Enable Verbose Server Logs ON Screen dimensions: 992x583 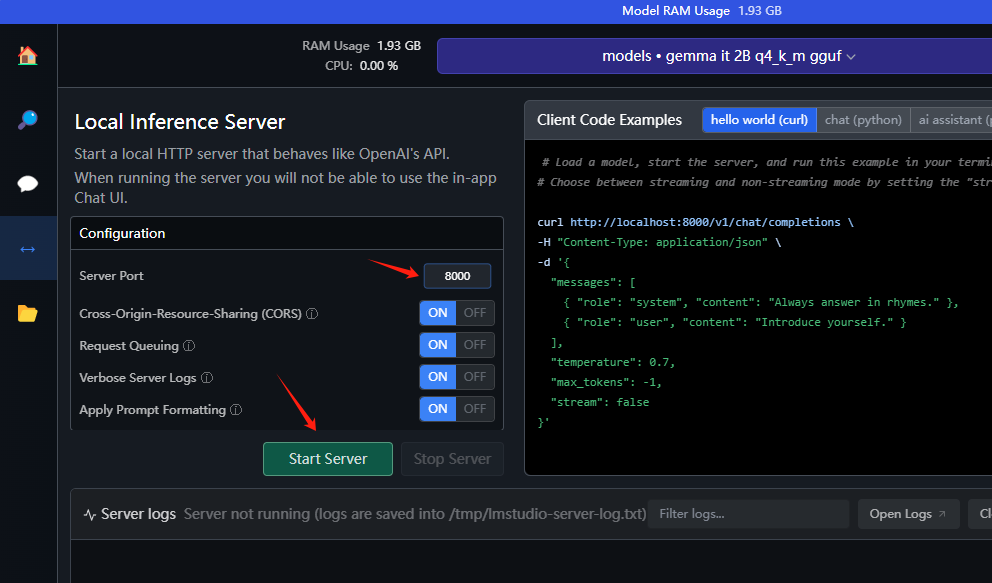438,377
